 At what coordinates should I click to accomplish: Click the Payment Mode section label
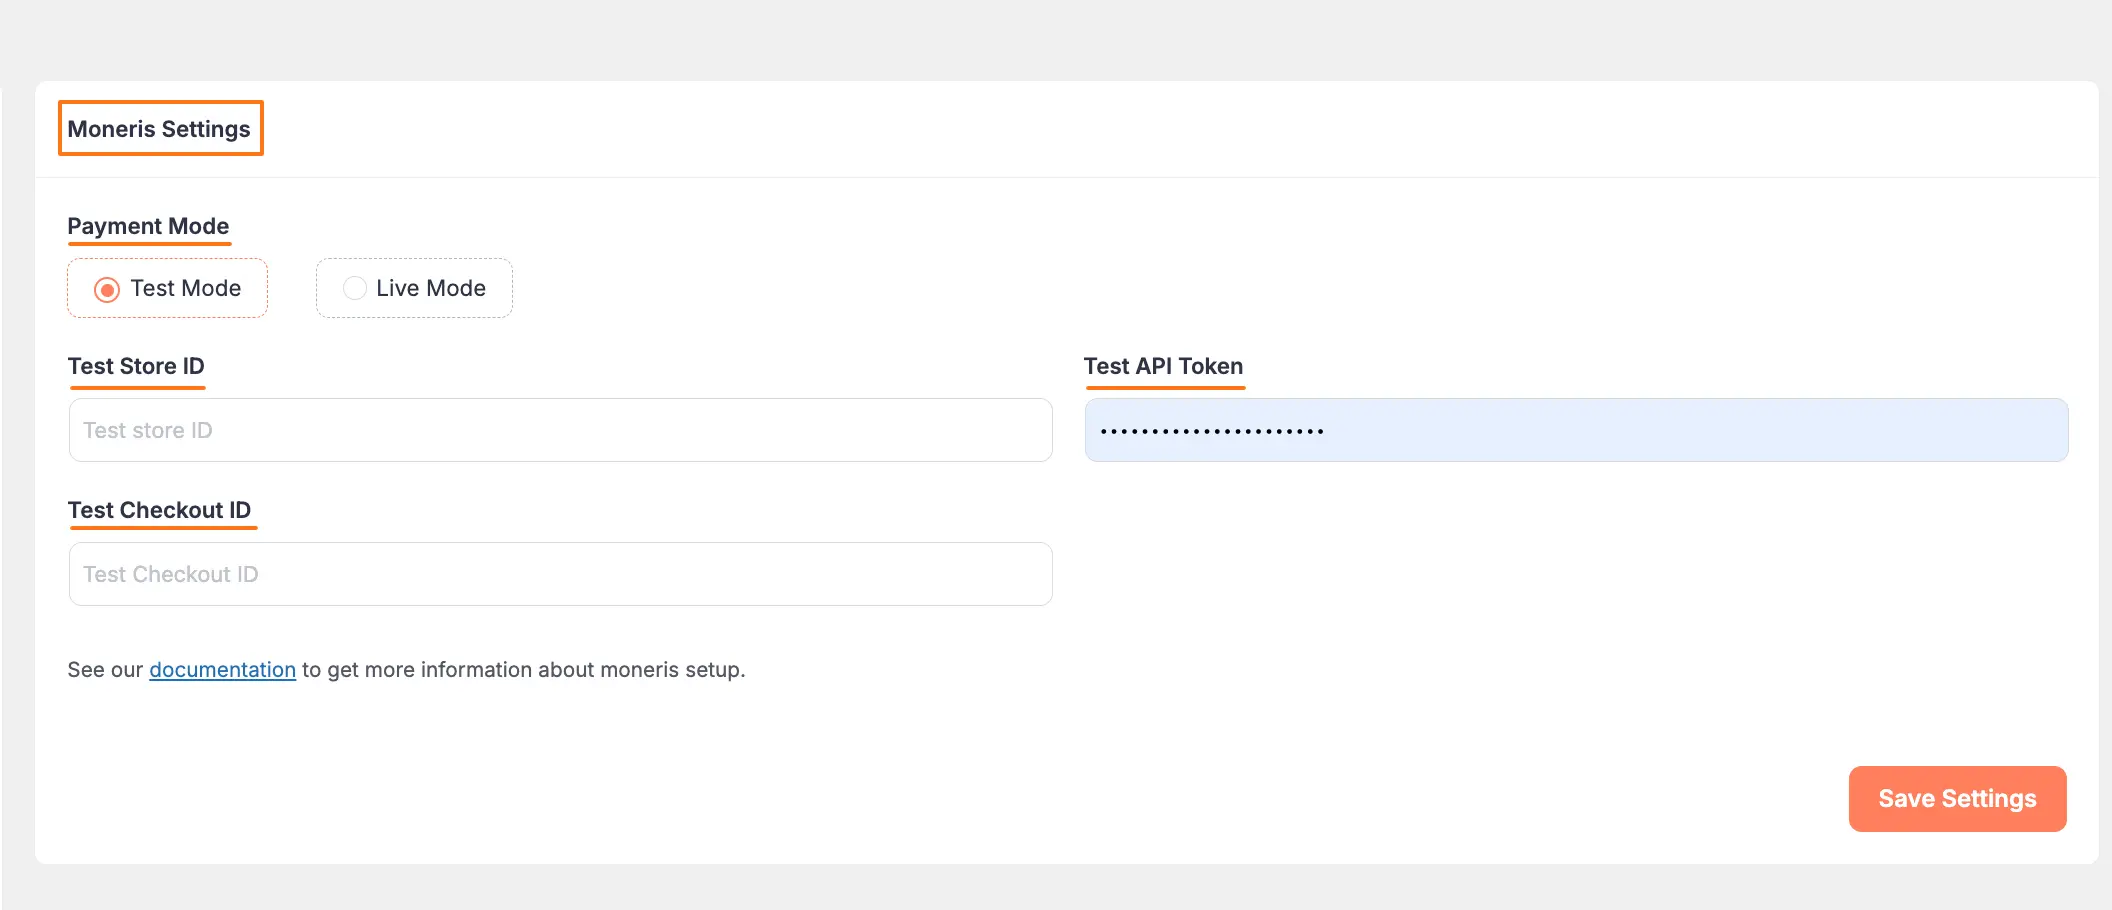tap(148, 225)
